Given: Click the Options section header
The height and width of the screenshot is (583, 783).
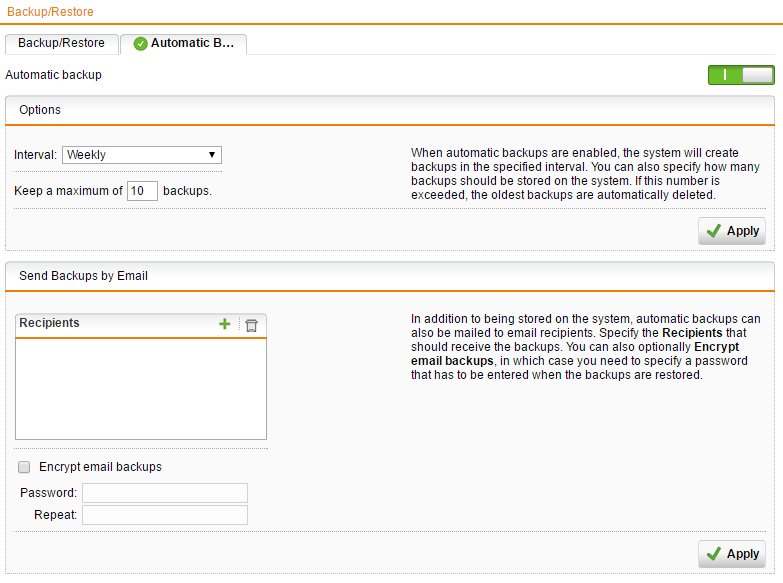Looking at the screenshot, I should pyautogui.click(x=40, y=110).
